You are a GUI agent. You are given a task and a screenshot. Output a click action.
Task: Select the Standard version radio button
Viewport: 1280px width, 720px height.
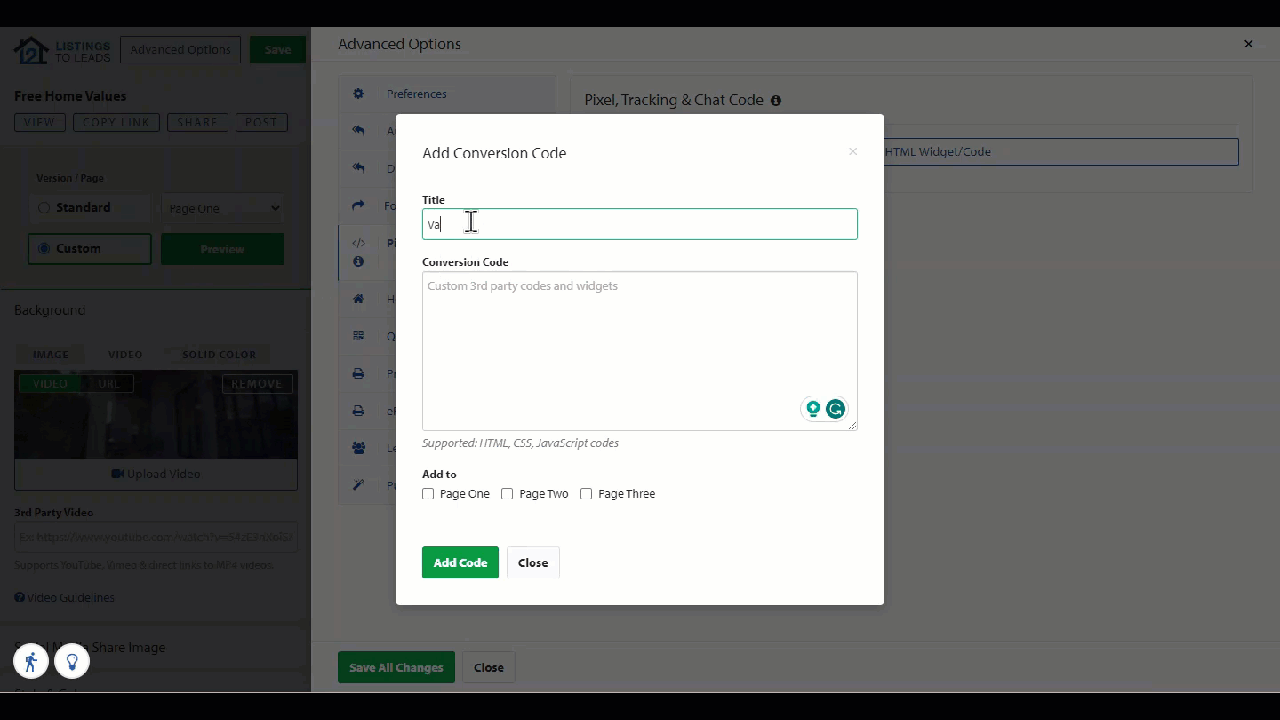[x=43, y=207]
